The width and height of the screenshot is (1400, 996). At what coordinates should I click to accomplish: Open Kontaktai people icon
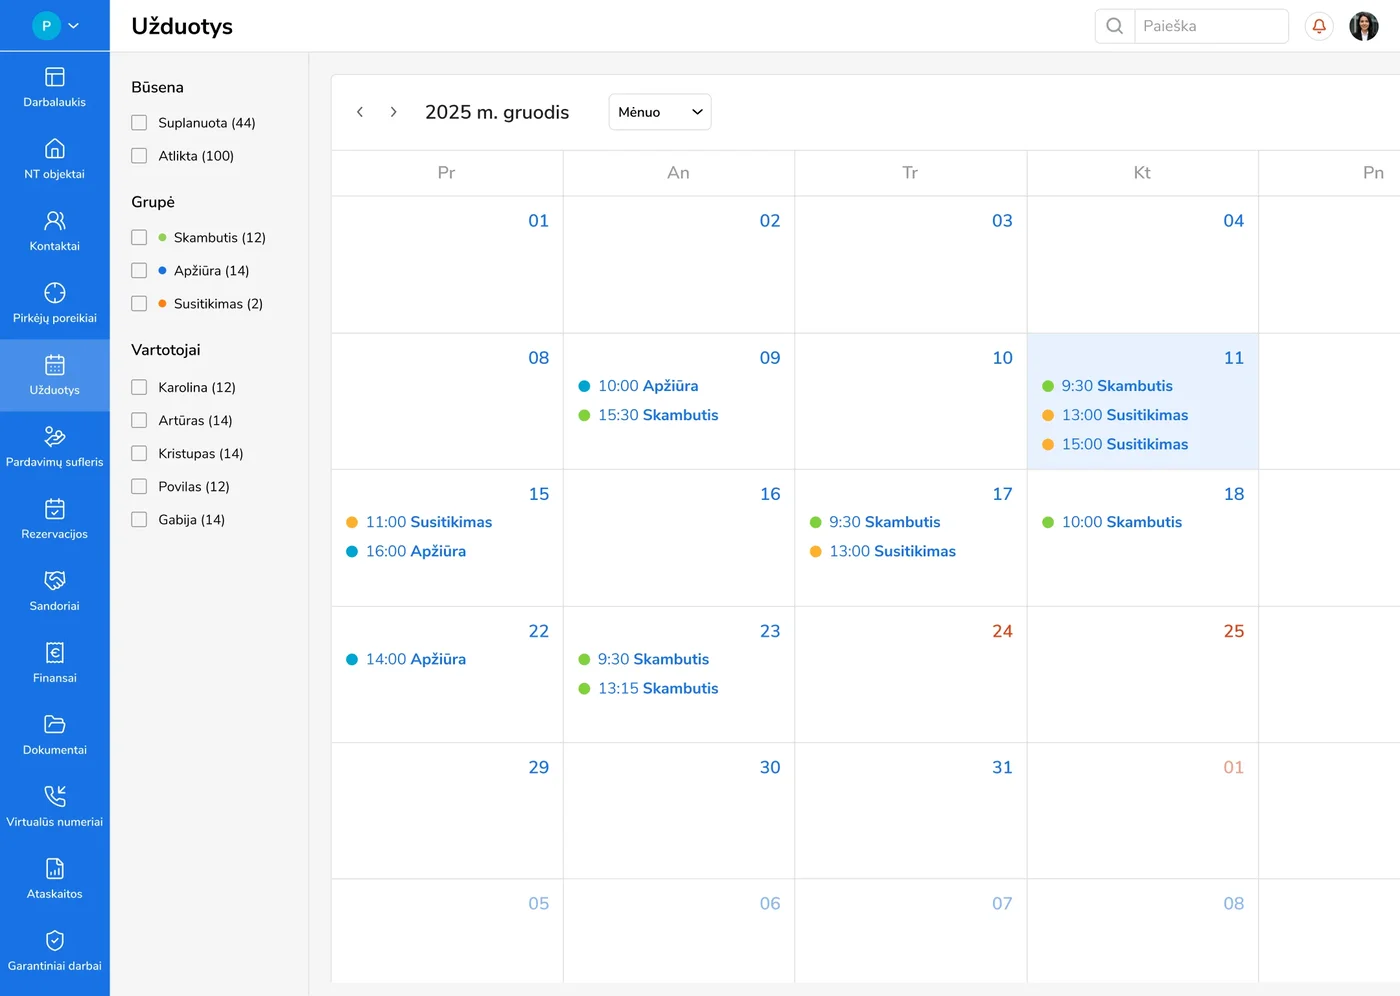pos(55,221)
